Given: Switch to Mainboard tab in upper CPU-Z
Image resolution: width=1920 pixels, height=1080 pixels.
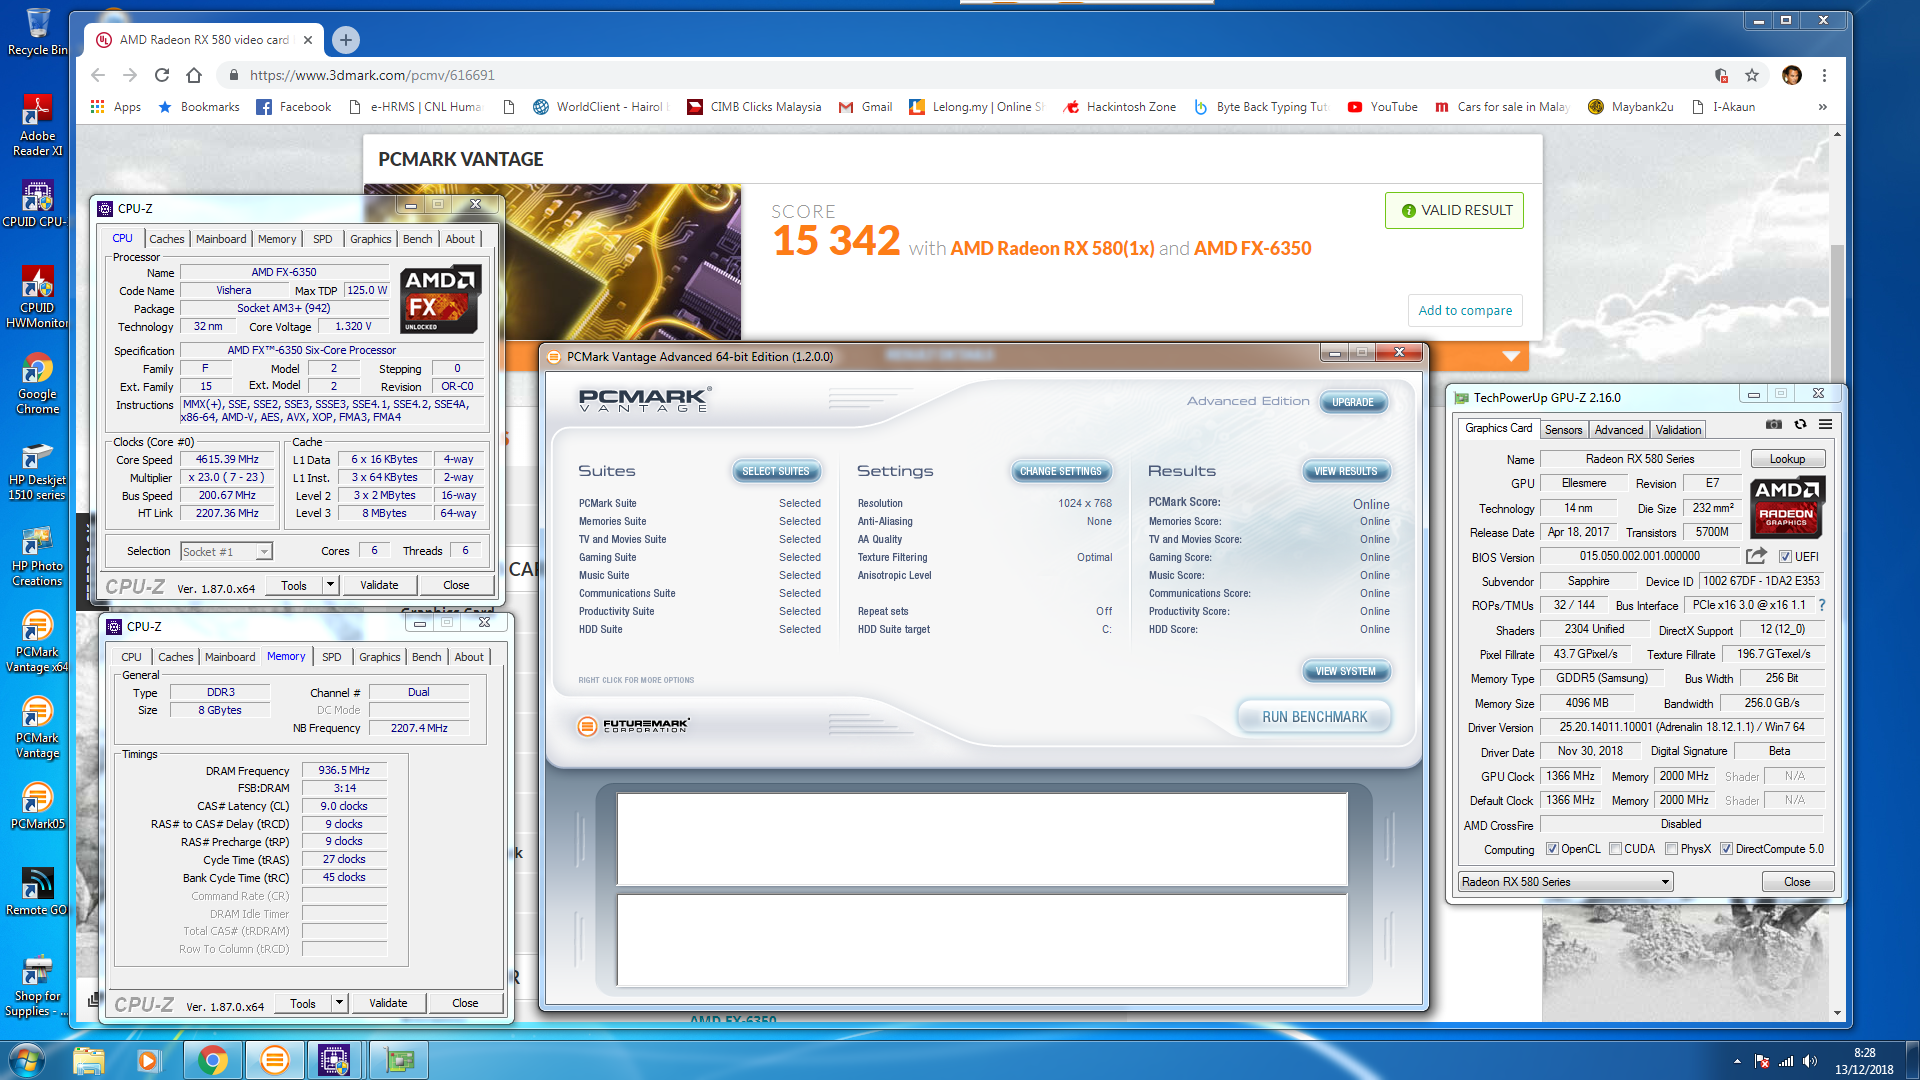Looking at the screenshot, I should [221, 239].
